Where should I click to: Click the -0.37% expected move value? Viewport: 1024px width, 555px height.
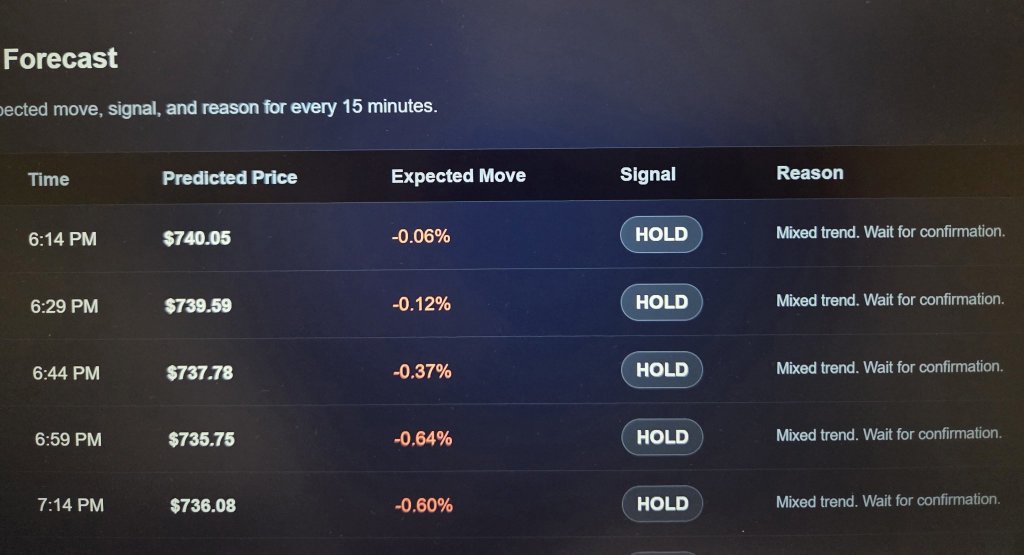pyautogui.click(x=422, y=372)
